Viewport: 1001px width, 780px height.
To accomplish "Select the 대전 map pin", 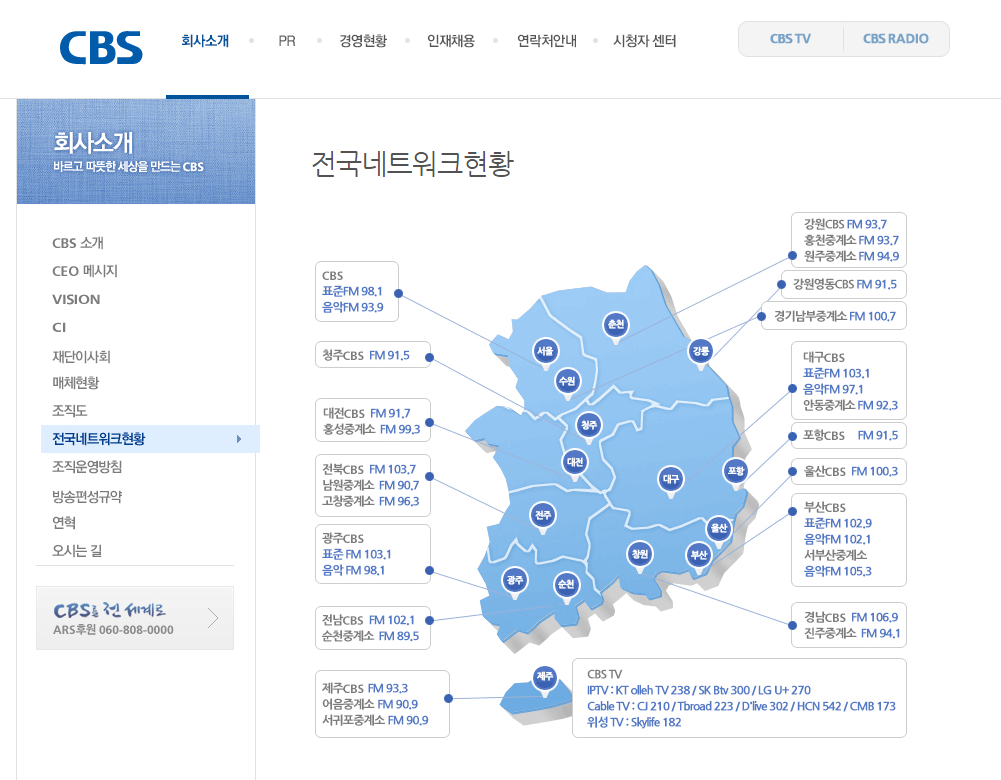I will click(x=575, y=464).
